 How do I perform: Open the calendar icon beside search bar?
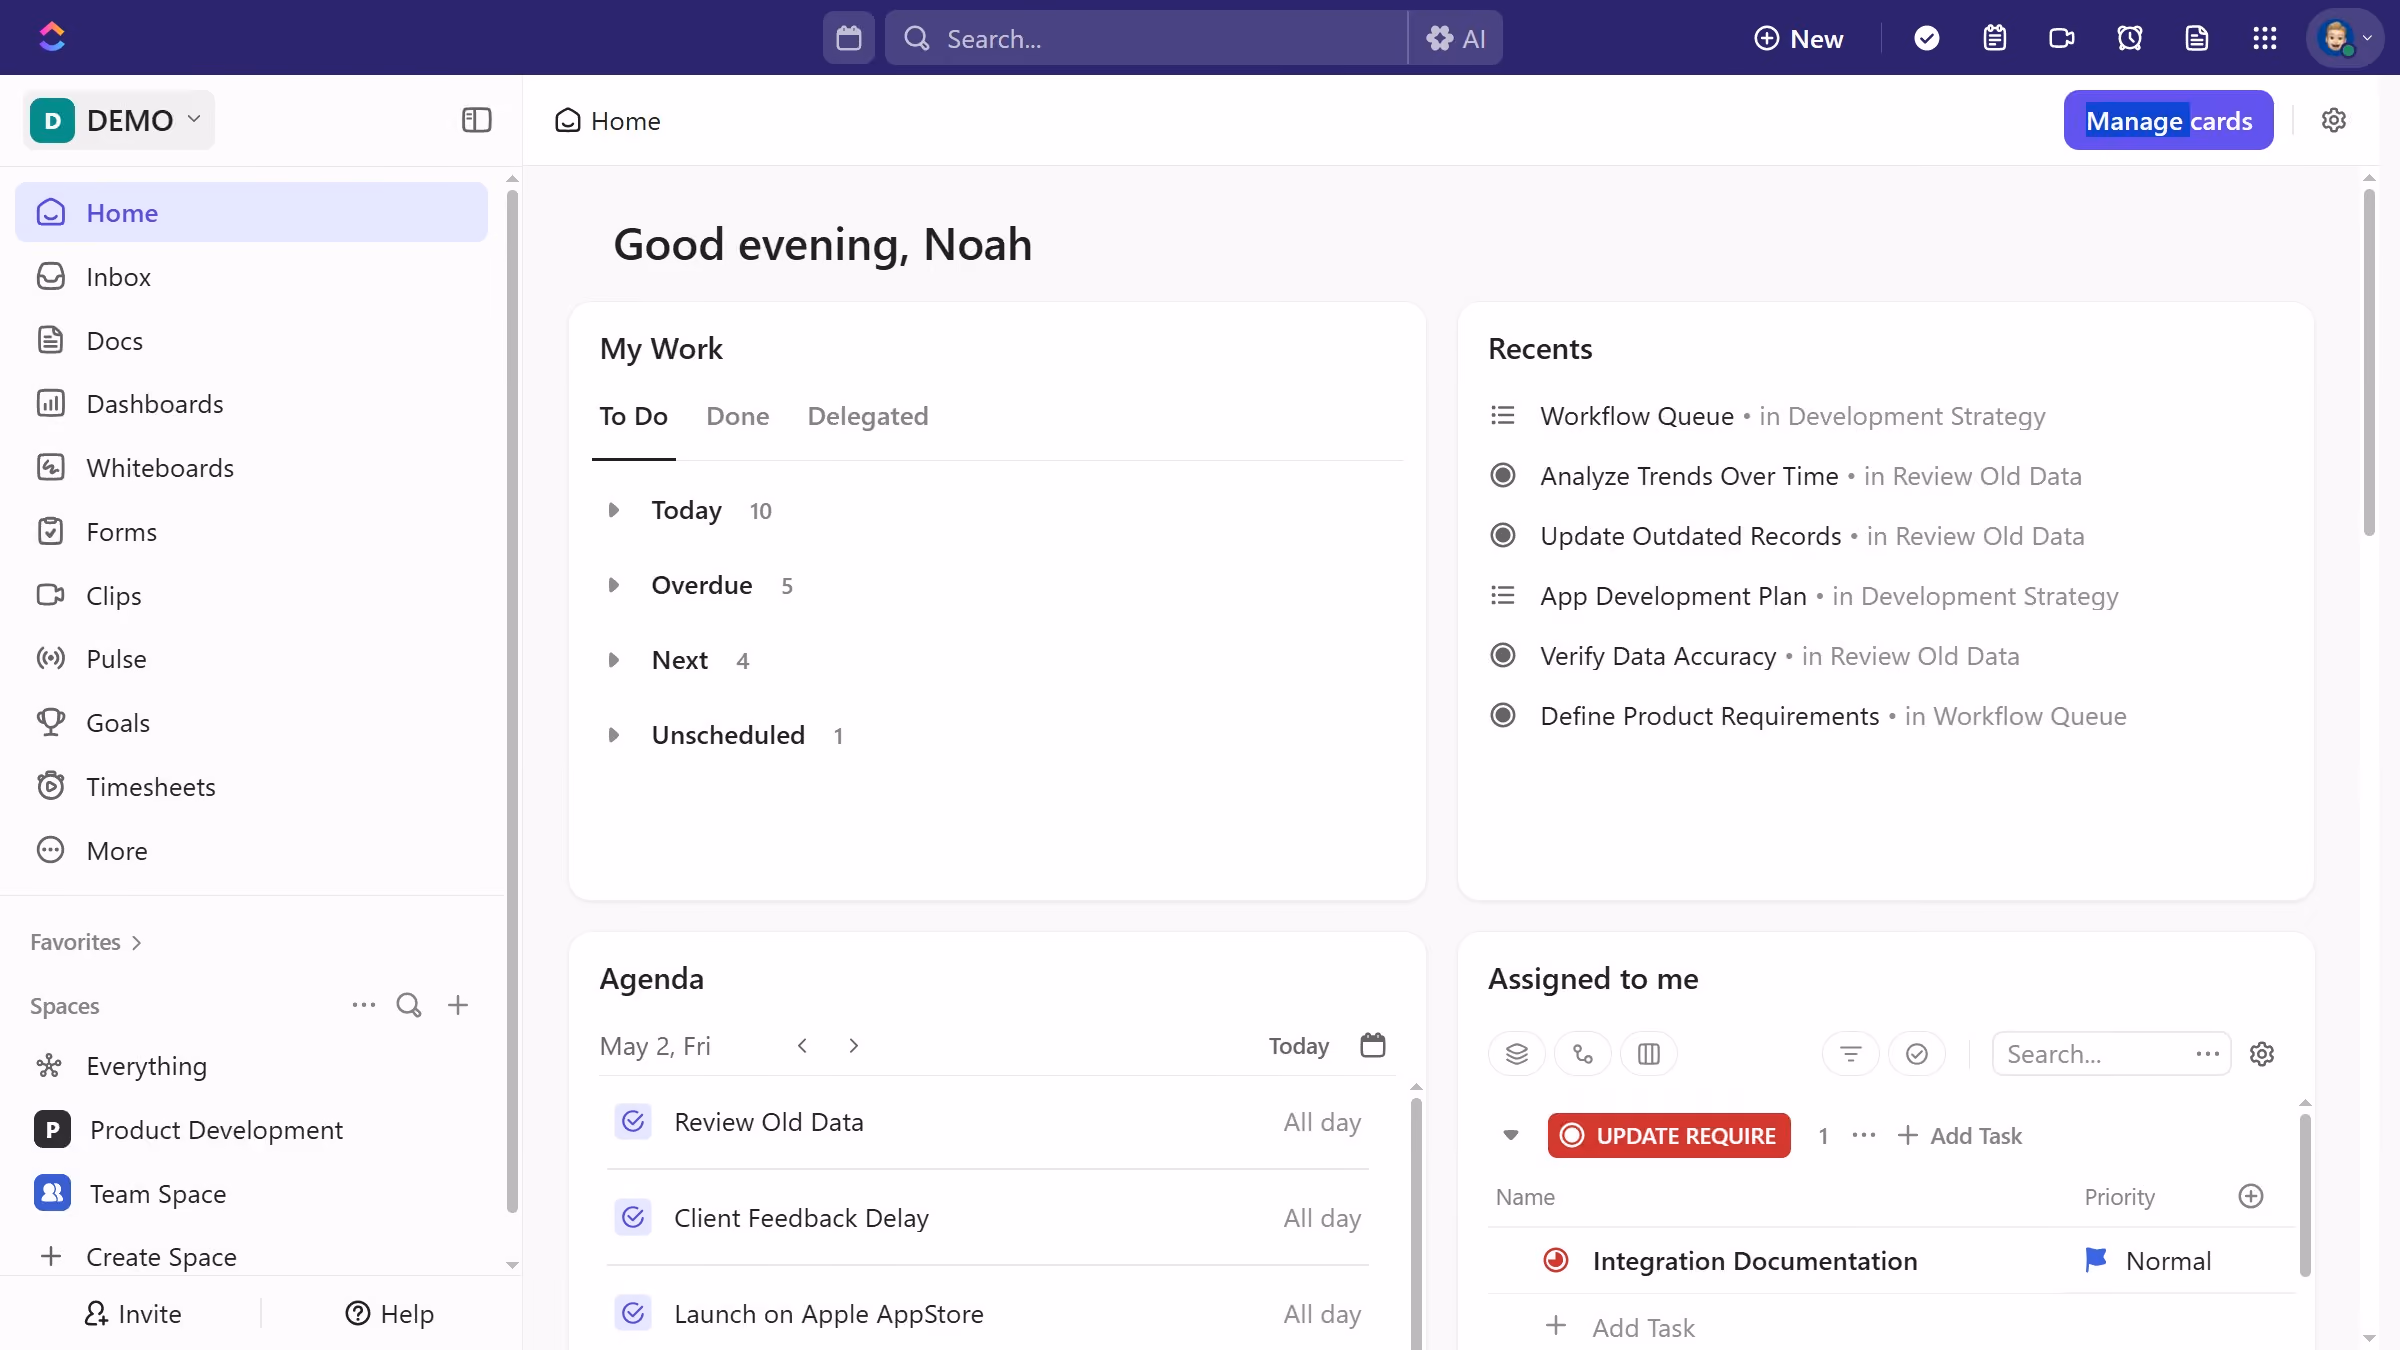[x=848, y=38]
